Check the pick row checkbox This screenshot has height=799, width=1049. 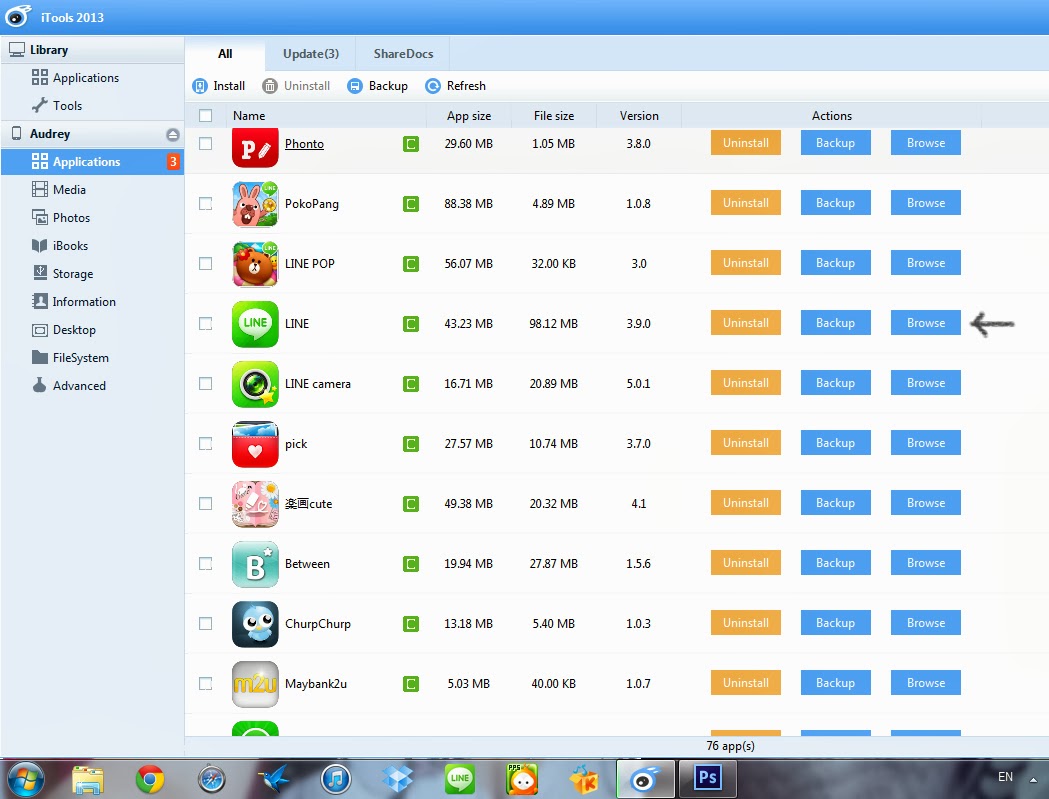(x=205, y=444)
